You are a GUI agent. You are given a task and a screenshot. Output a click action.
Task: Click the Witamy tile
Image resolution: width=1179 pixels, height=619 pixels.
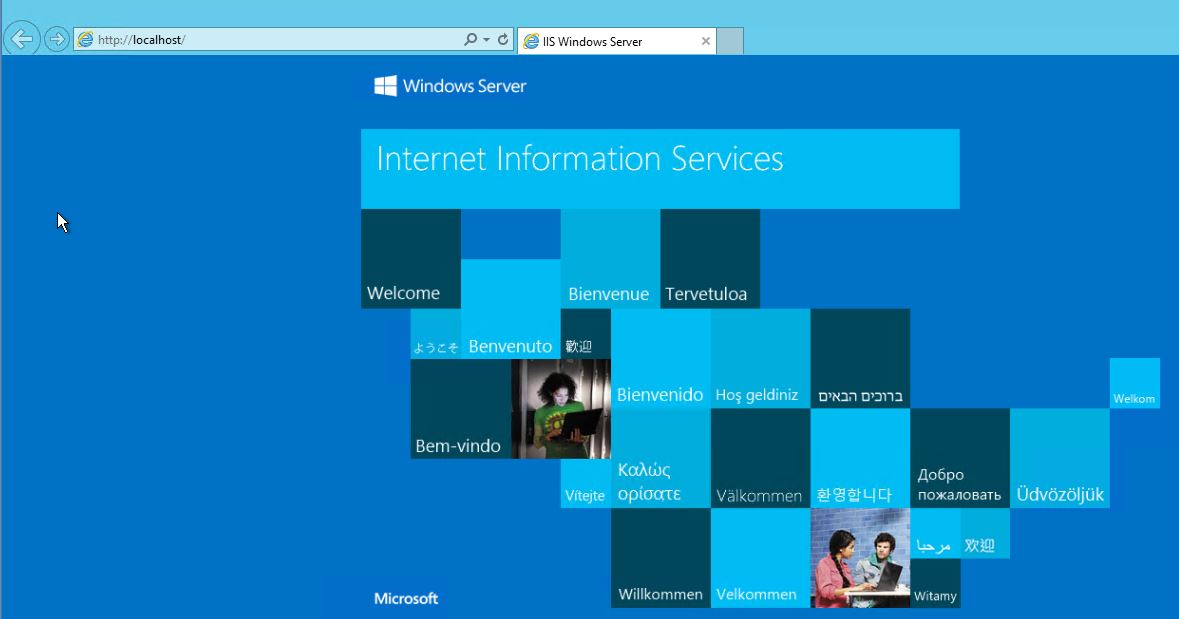coord(935,583)
